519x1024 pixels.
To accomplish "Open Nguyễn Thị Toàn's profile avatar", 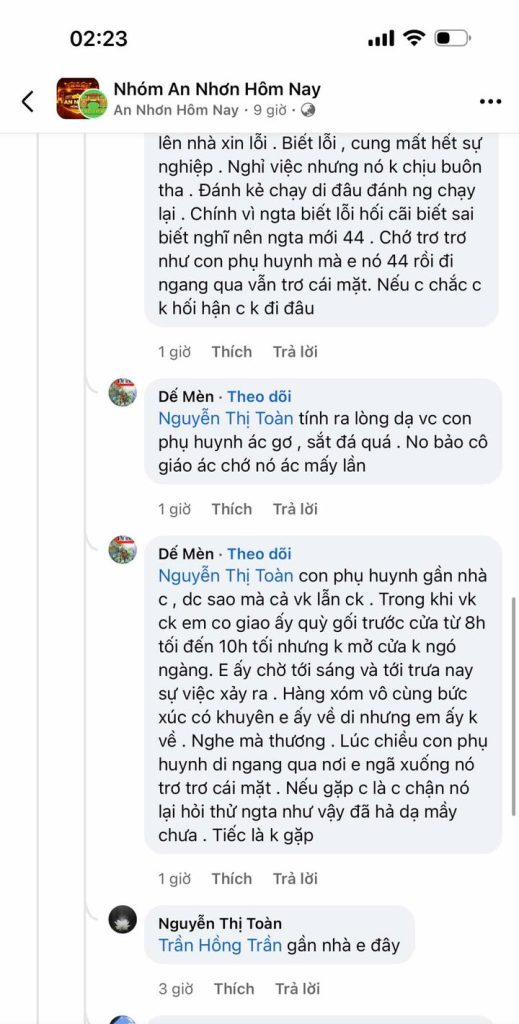I will [123, 920].
